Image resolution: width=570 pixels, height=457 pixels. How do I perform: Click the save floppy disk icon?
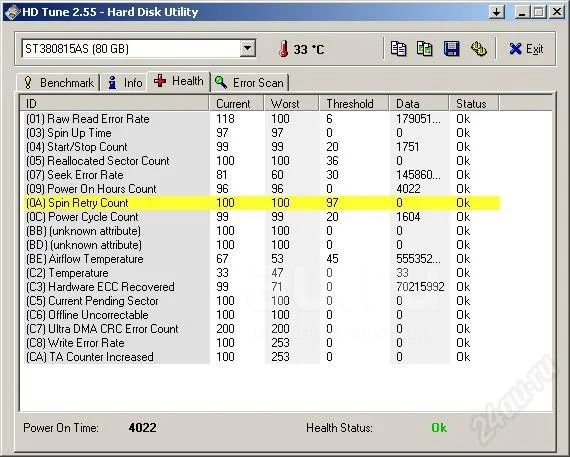451,49
